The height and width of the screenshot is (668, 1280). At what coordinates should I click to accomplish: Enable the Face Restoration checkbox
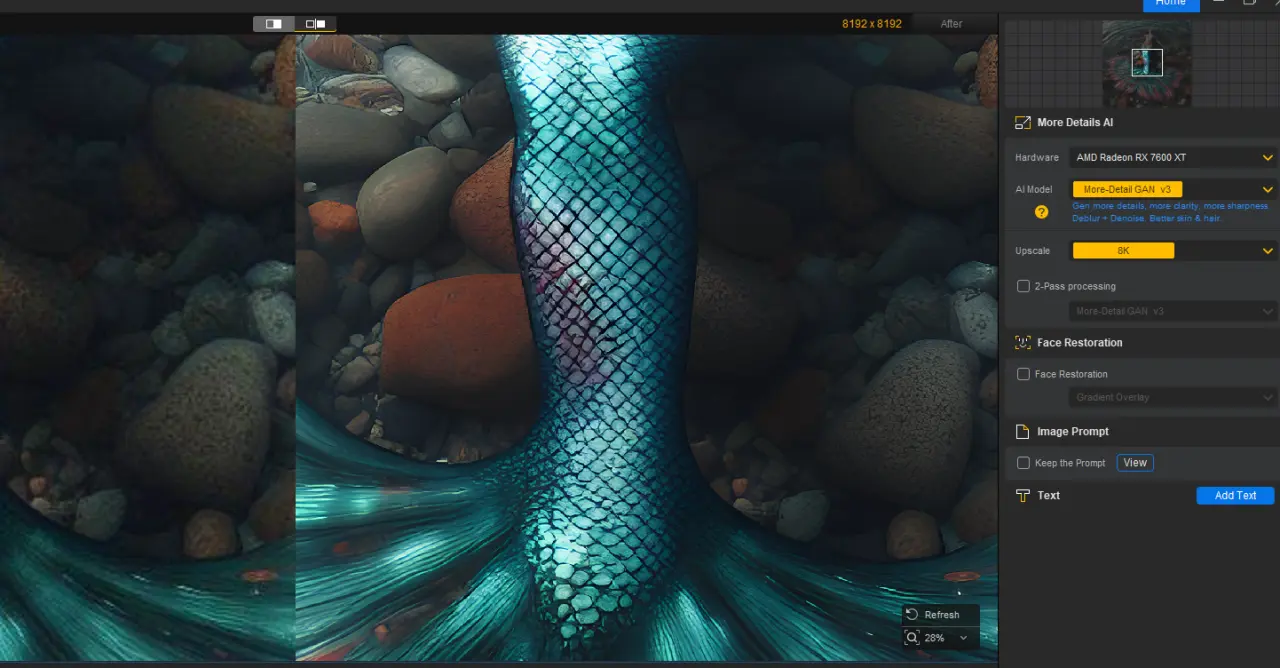[x=1023, y=374]
